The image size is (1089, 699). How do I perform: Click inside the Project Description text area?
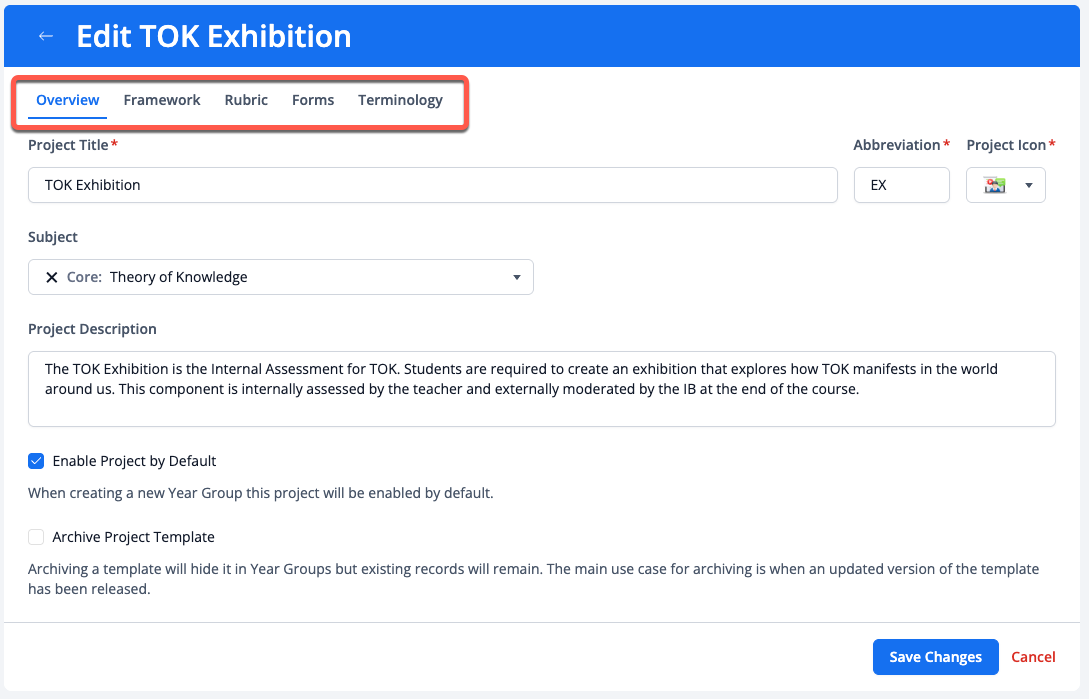[542, 389]
